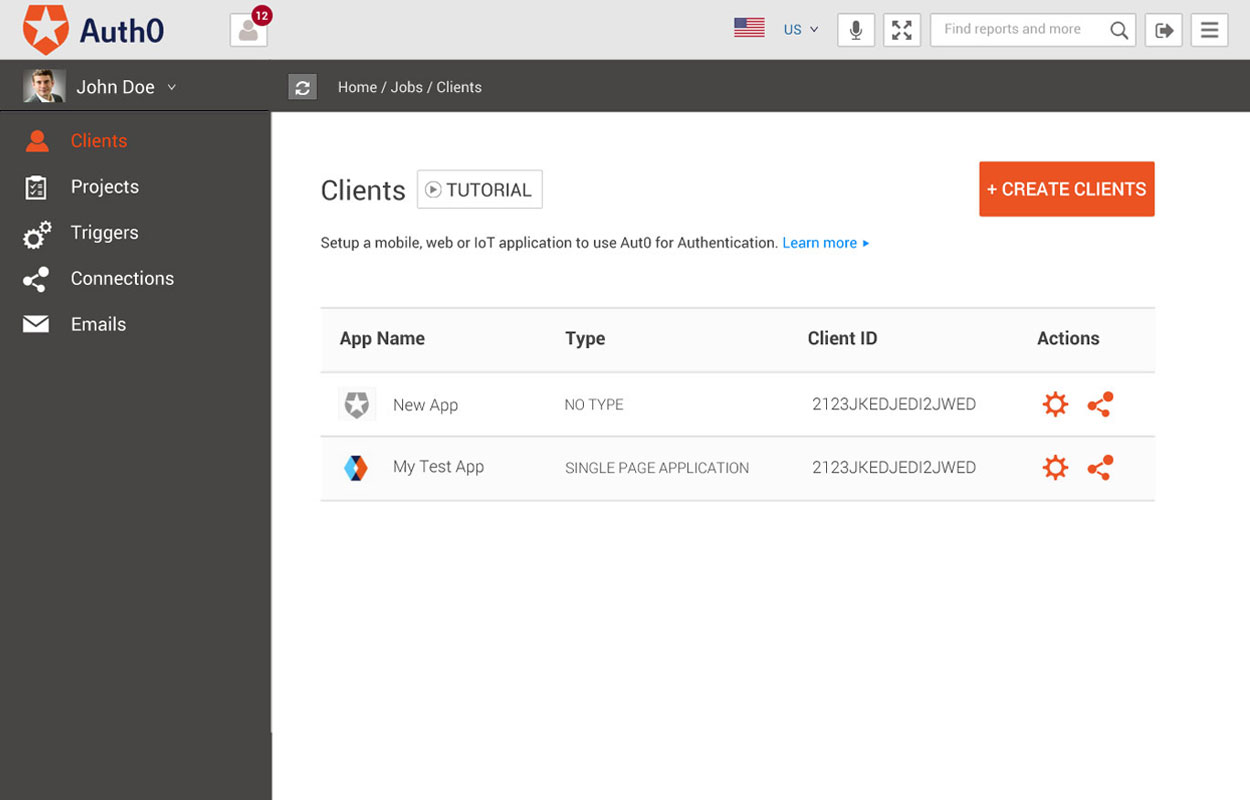This screenshot has width=1250, height=800.
Task: Click the Clients page heading
Action: (363, 190)
